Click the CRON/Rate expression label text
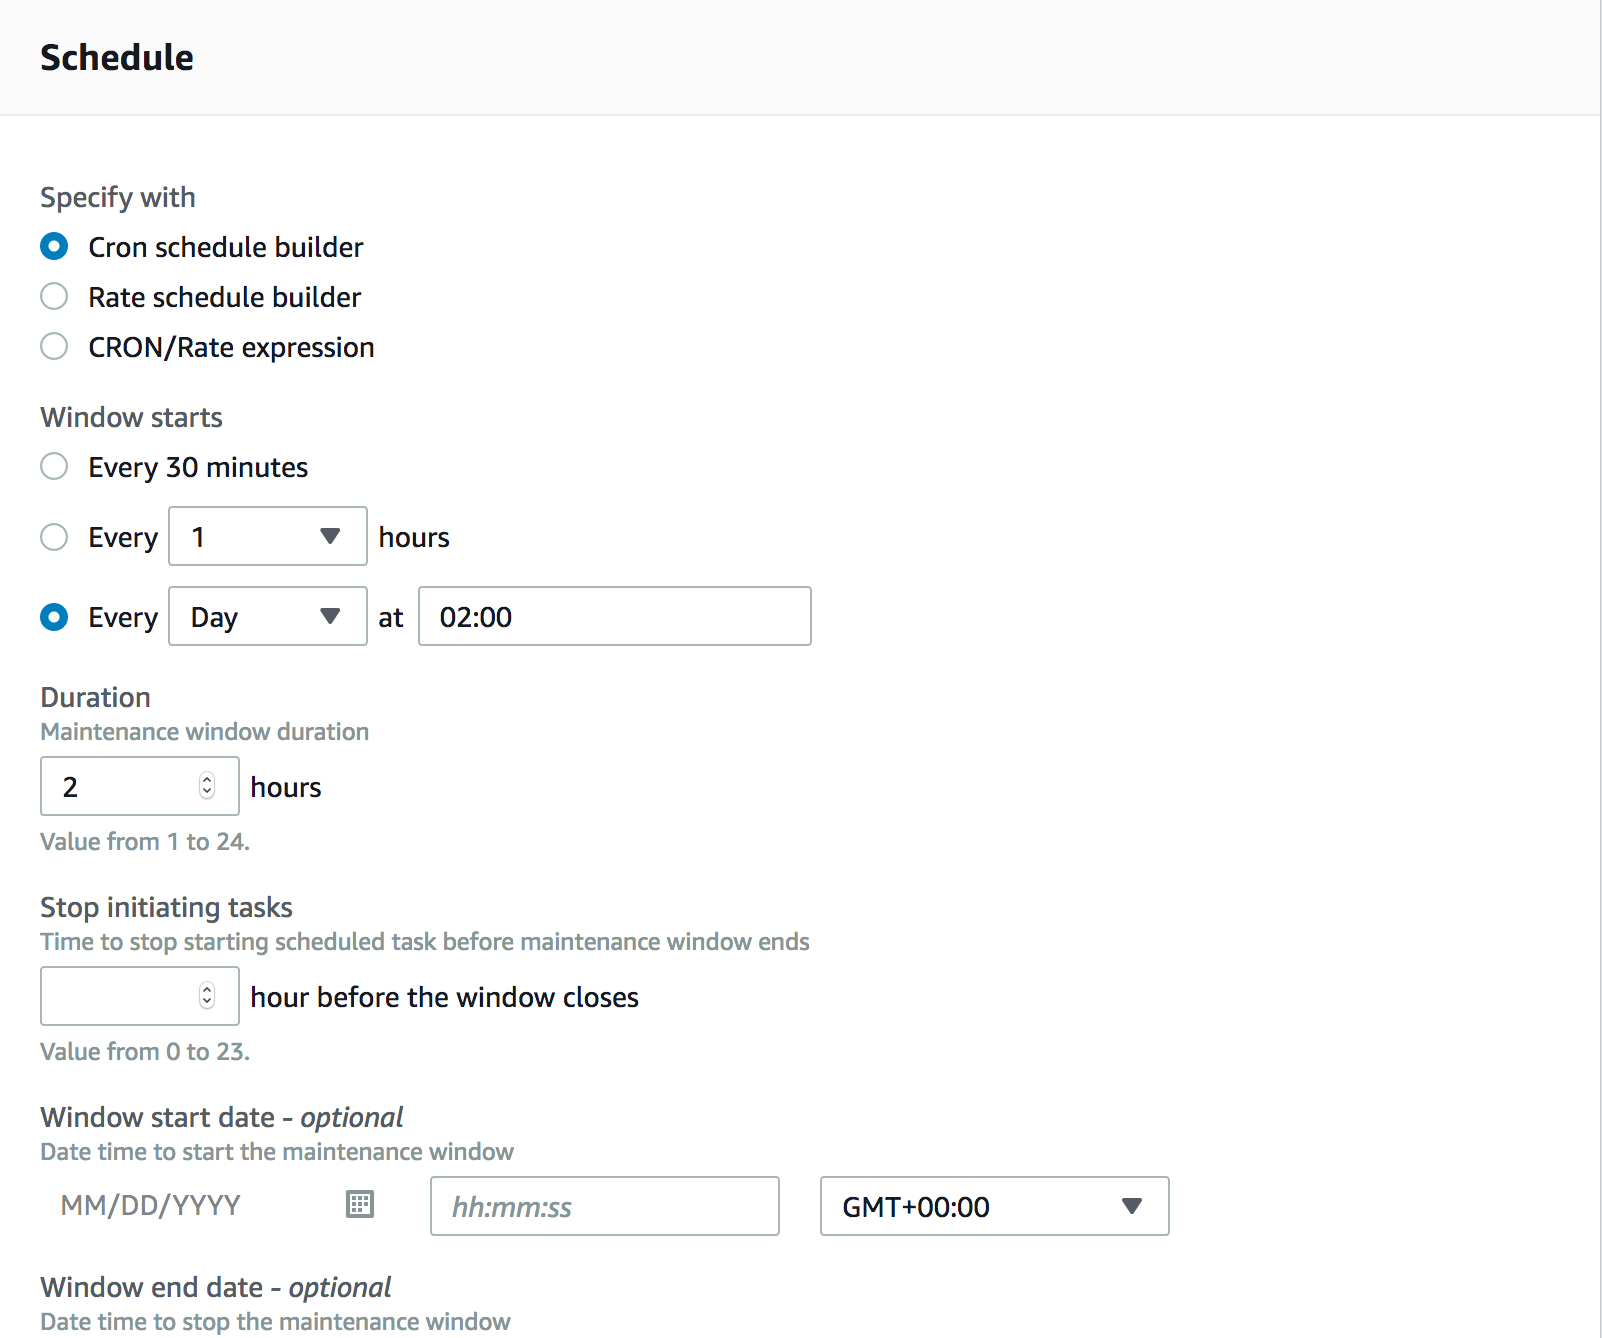This screenshot has height=1338, width=1602. coord(231,347)
